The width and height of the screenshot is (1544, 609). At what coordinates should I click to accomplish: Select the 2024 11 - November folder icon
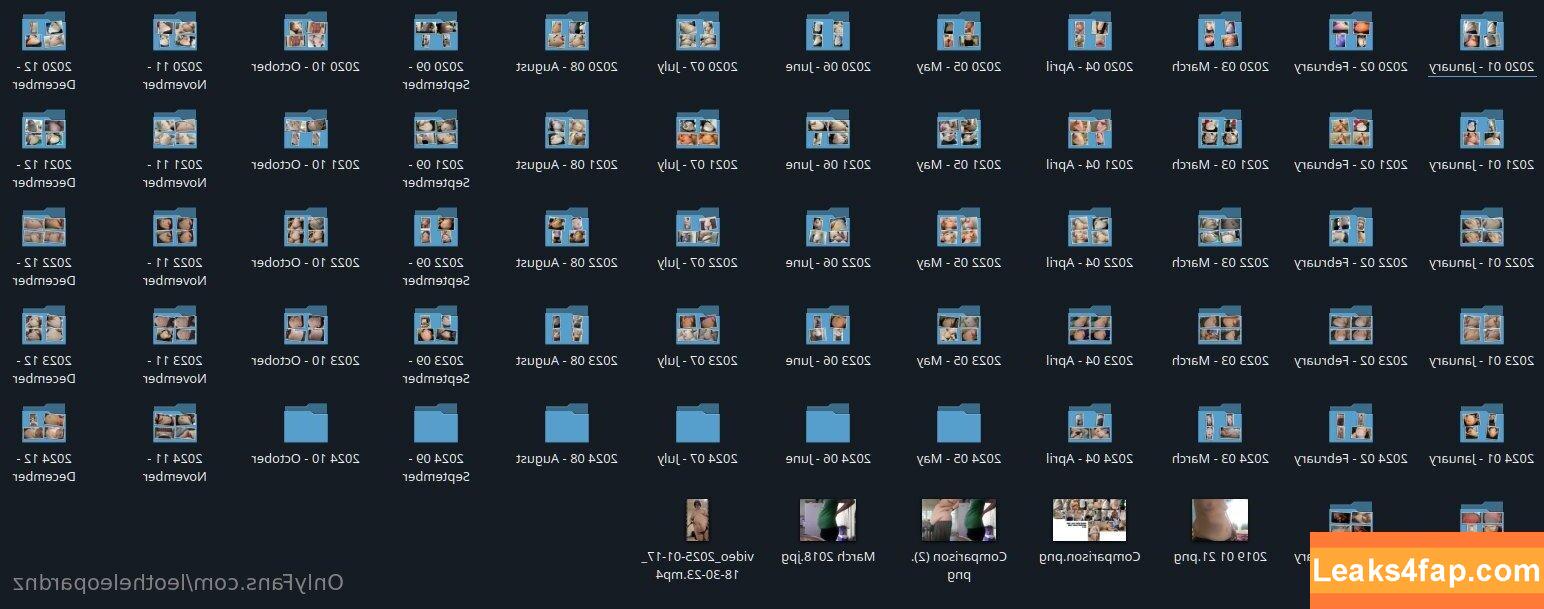pyautogui.click(x=175, y=424)
